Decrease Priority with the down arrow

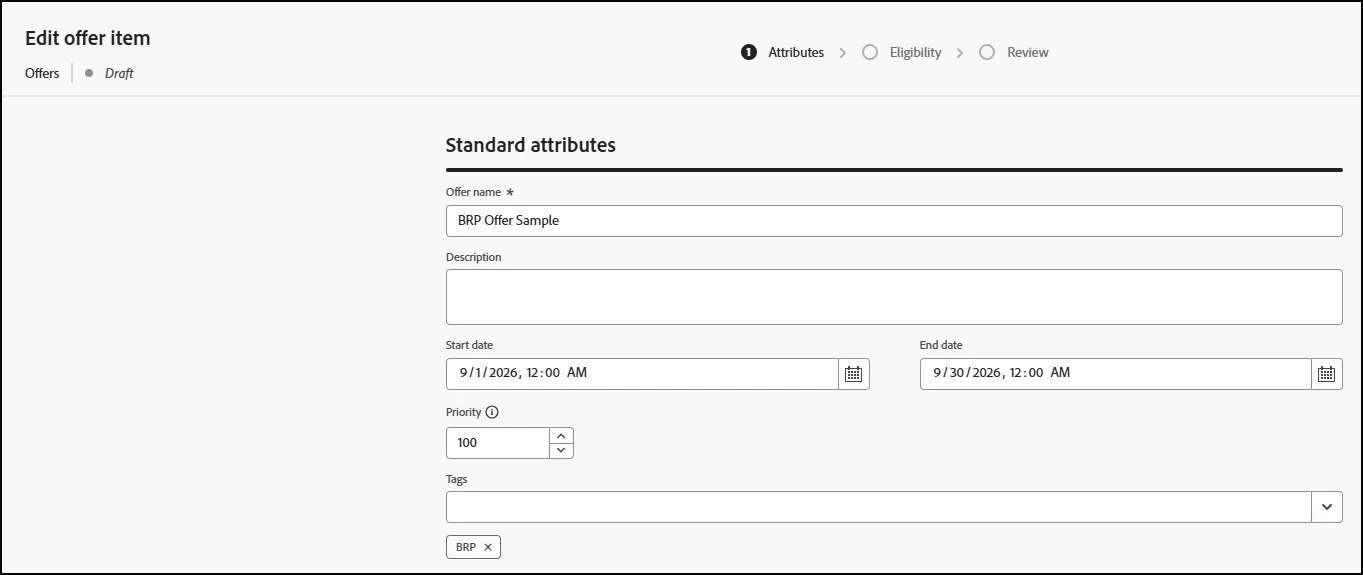561,451
